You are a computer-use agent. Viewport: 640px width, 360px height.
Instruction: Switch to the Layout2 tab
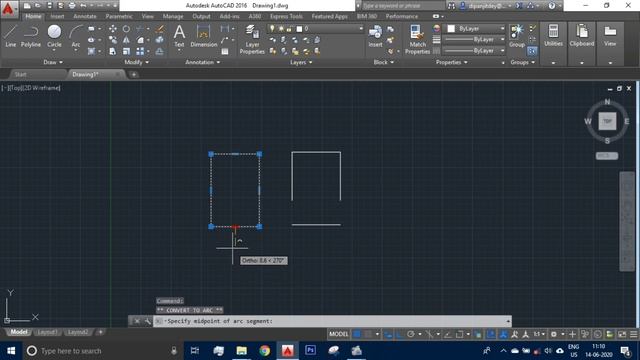click(x=78, y=332)
